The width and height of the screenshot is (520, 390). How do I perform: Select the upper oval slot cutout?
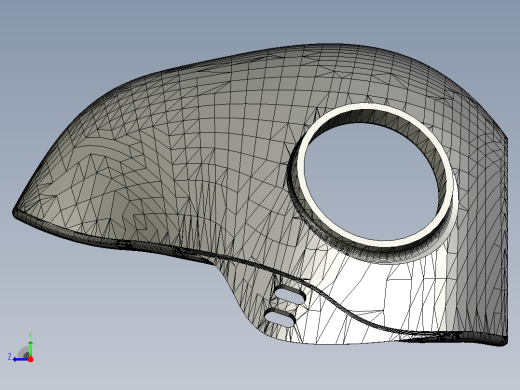[x=290, y=294]
